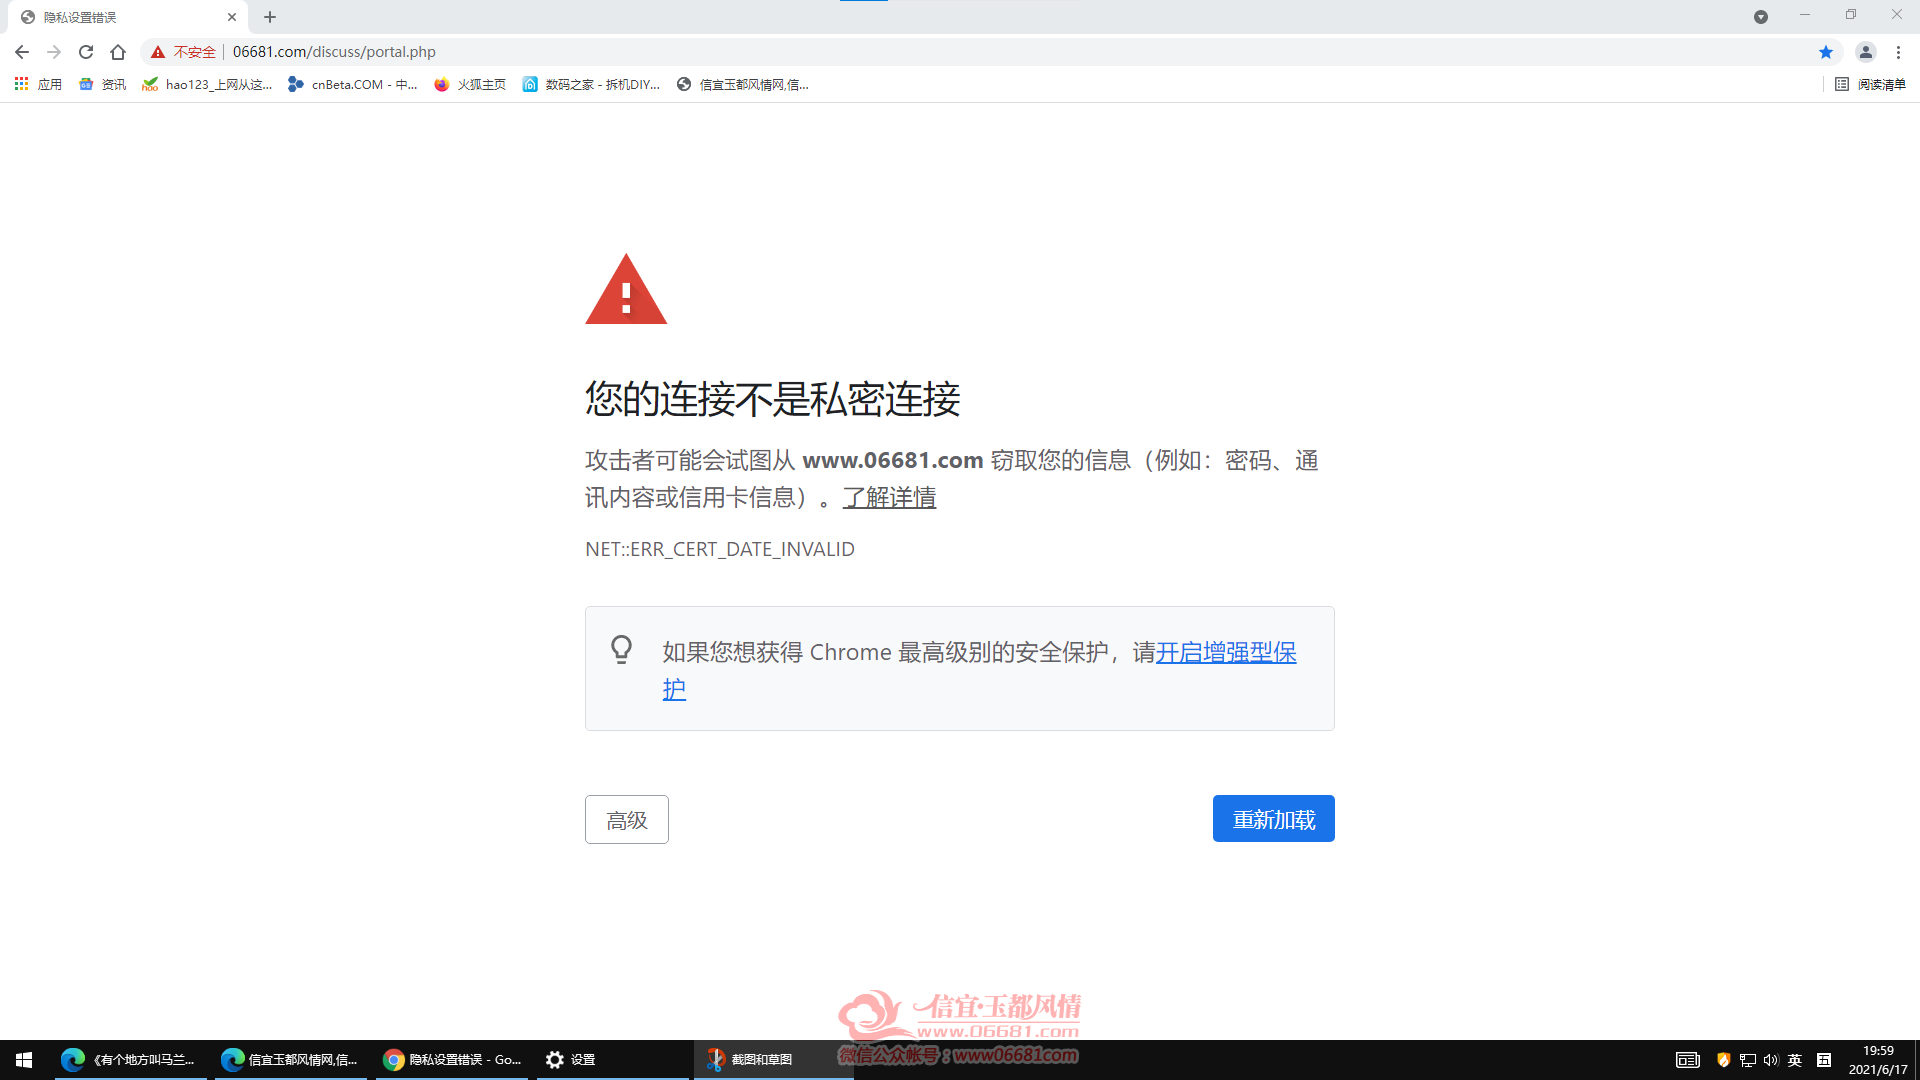Open the cnBeta.COM bookmark
Viewport: 1920px width, 1080px height.
pyautogui.click(x=352, y=85)
